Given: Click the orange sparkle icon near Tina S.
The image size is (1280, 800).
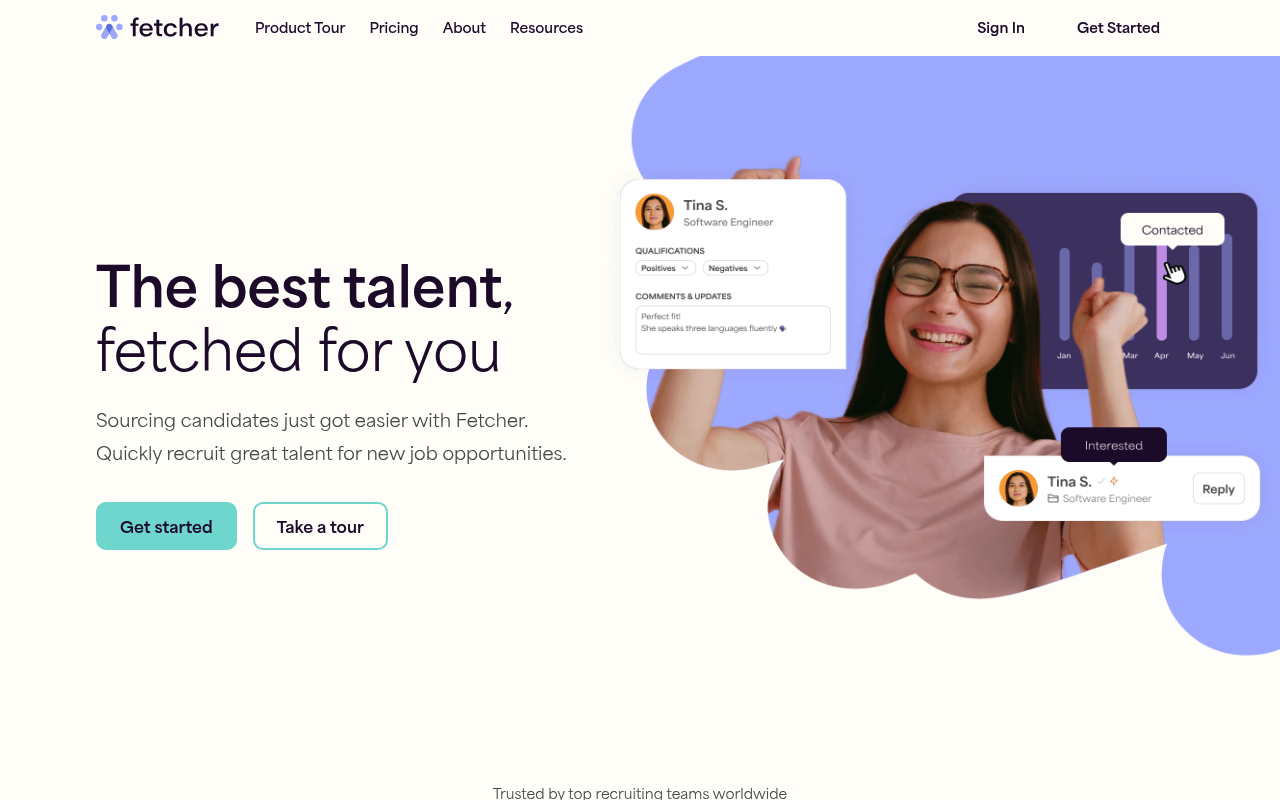Looking at the screenshot, I should click(x=1114, y=481).
